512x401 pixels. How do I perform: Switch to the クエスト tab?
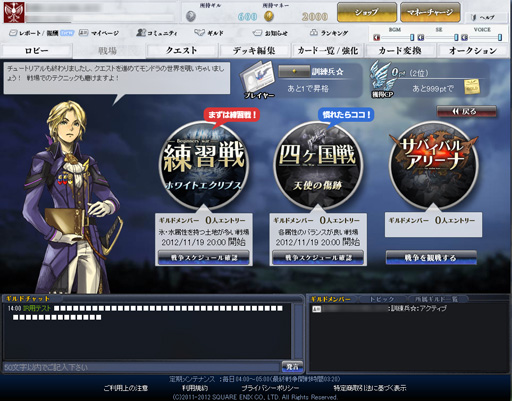[x=181, y=51]
